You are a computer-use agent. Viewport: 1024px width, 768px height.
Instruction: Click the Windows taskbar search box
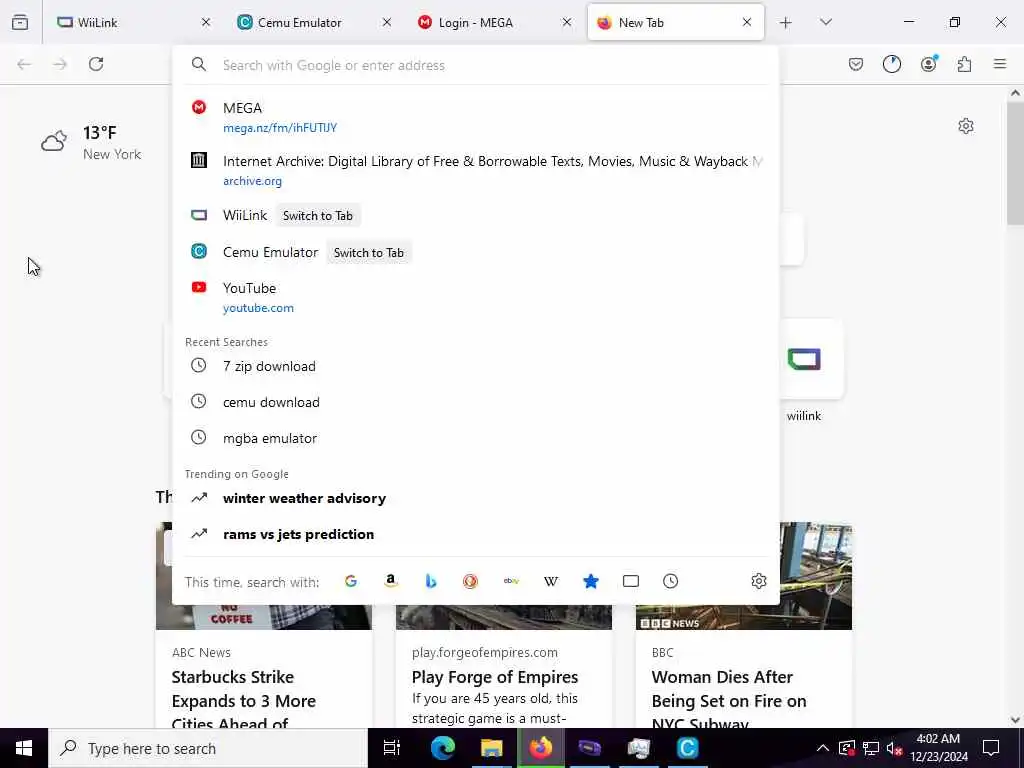point(208,748)
